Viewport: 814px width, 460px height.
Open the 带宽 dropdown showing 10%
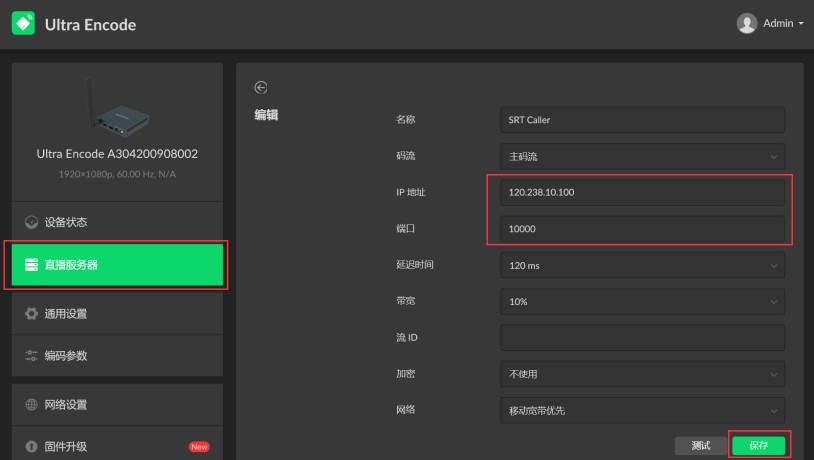pyautogui.click(x=641, y=302)
